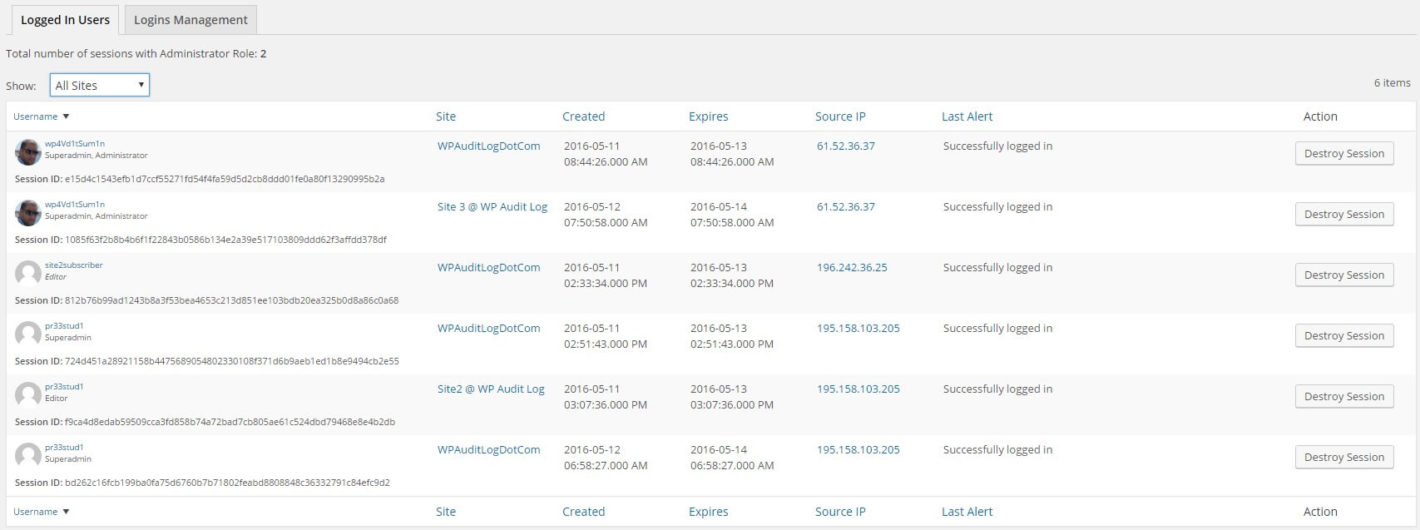Click wp4Vd1tSum1n avatar in WPAuditLogDotCom row

(x=28, y=152)
